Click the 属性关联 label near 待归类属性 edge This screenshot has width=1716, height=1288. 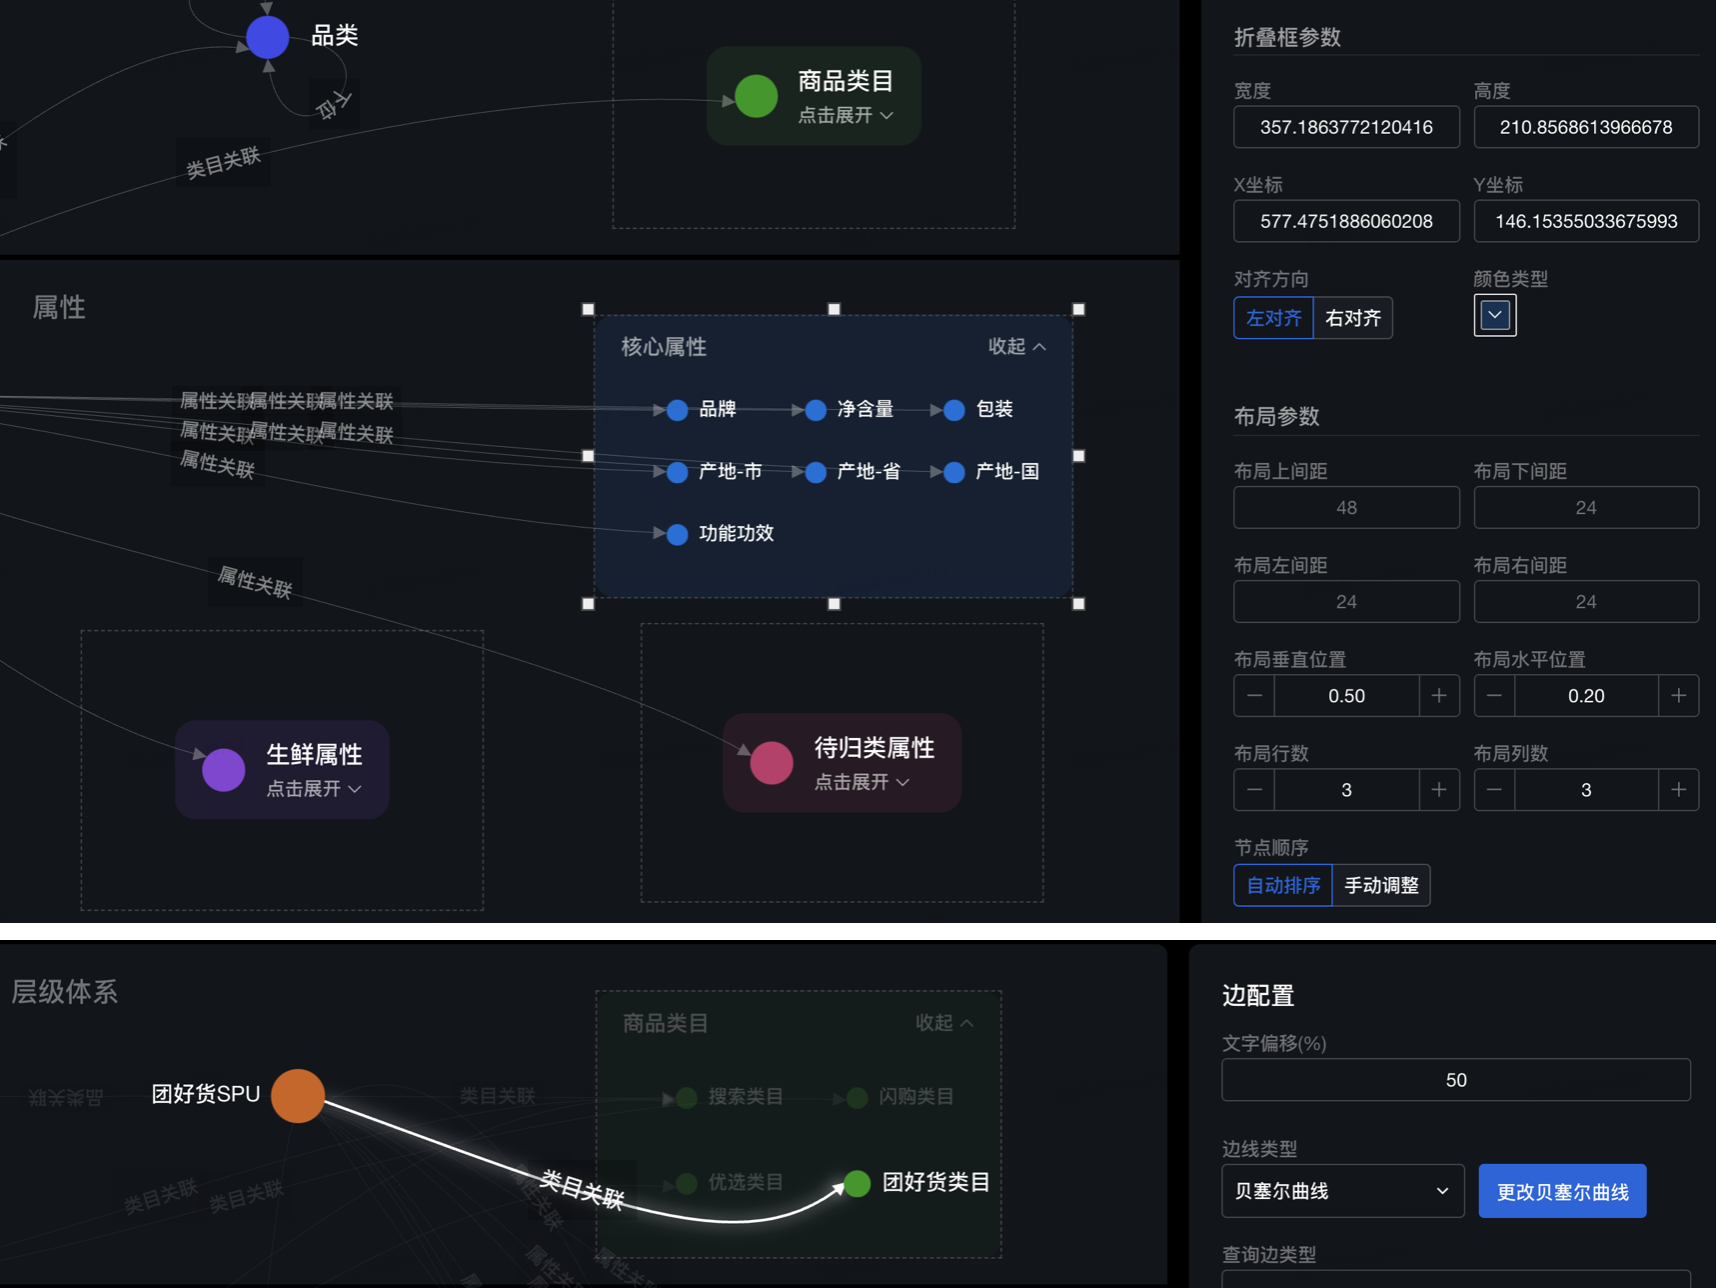pyautogui.click(x=255, y=582)
